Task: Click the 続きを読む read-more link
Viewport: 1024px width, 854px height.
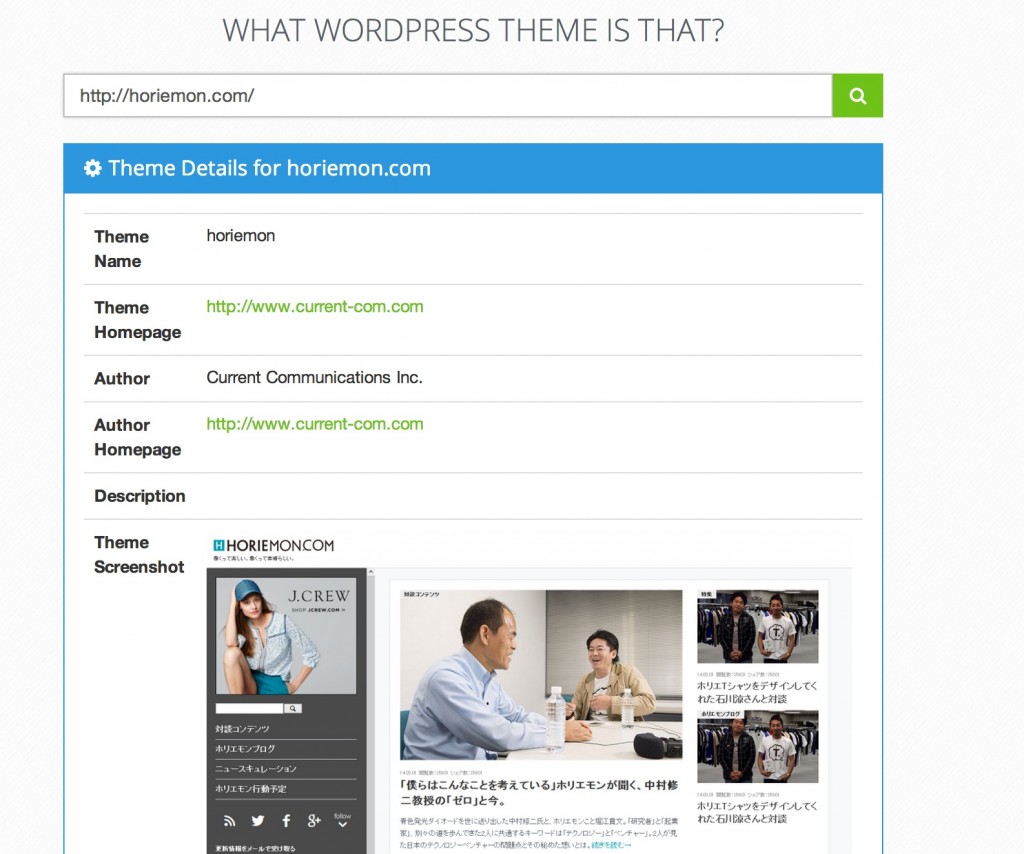Action: [x=611, y=845]
